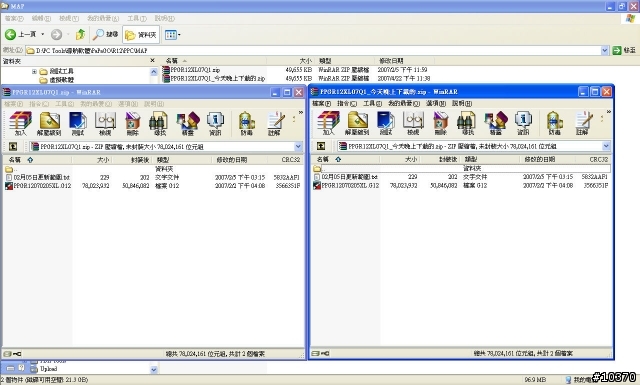640x385 pixels.
Task: Open Wizard icon in right WinRAR window
Action: (x=496, y=123)
